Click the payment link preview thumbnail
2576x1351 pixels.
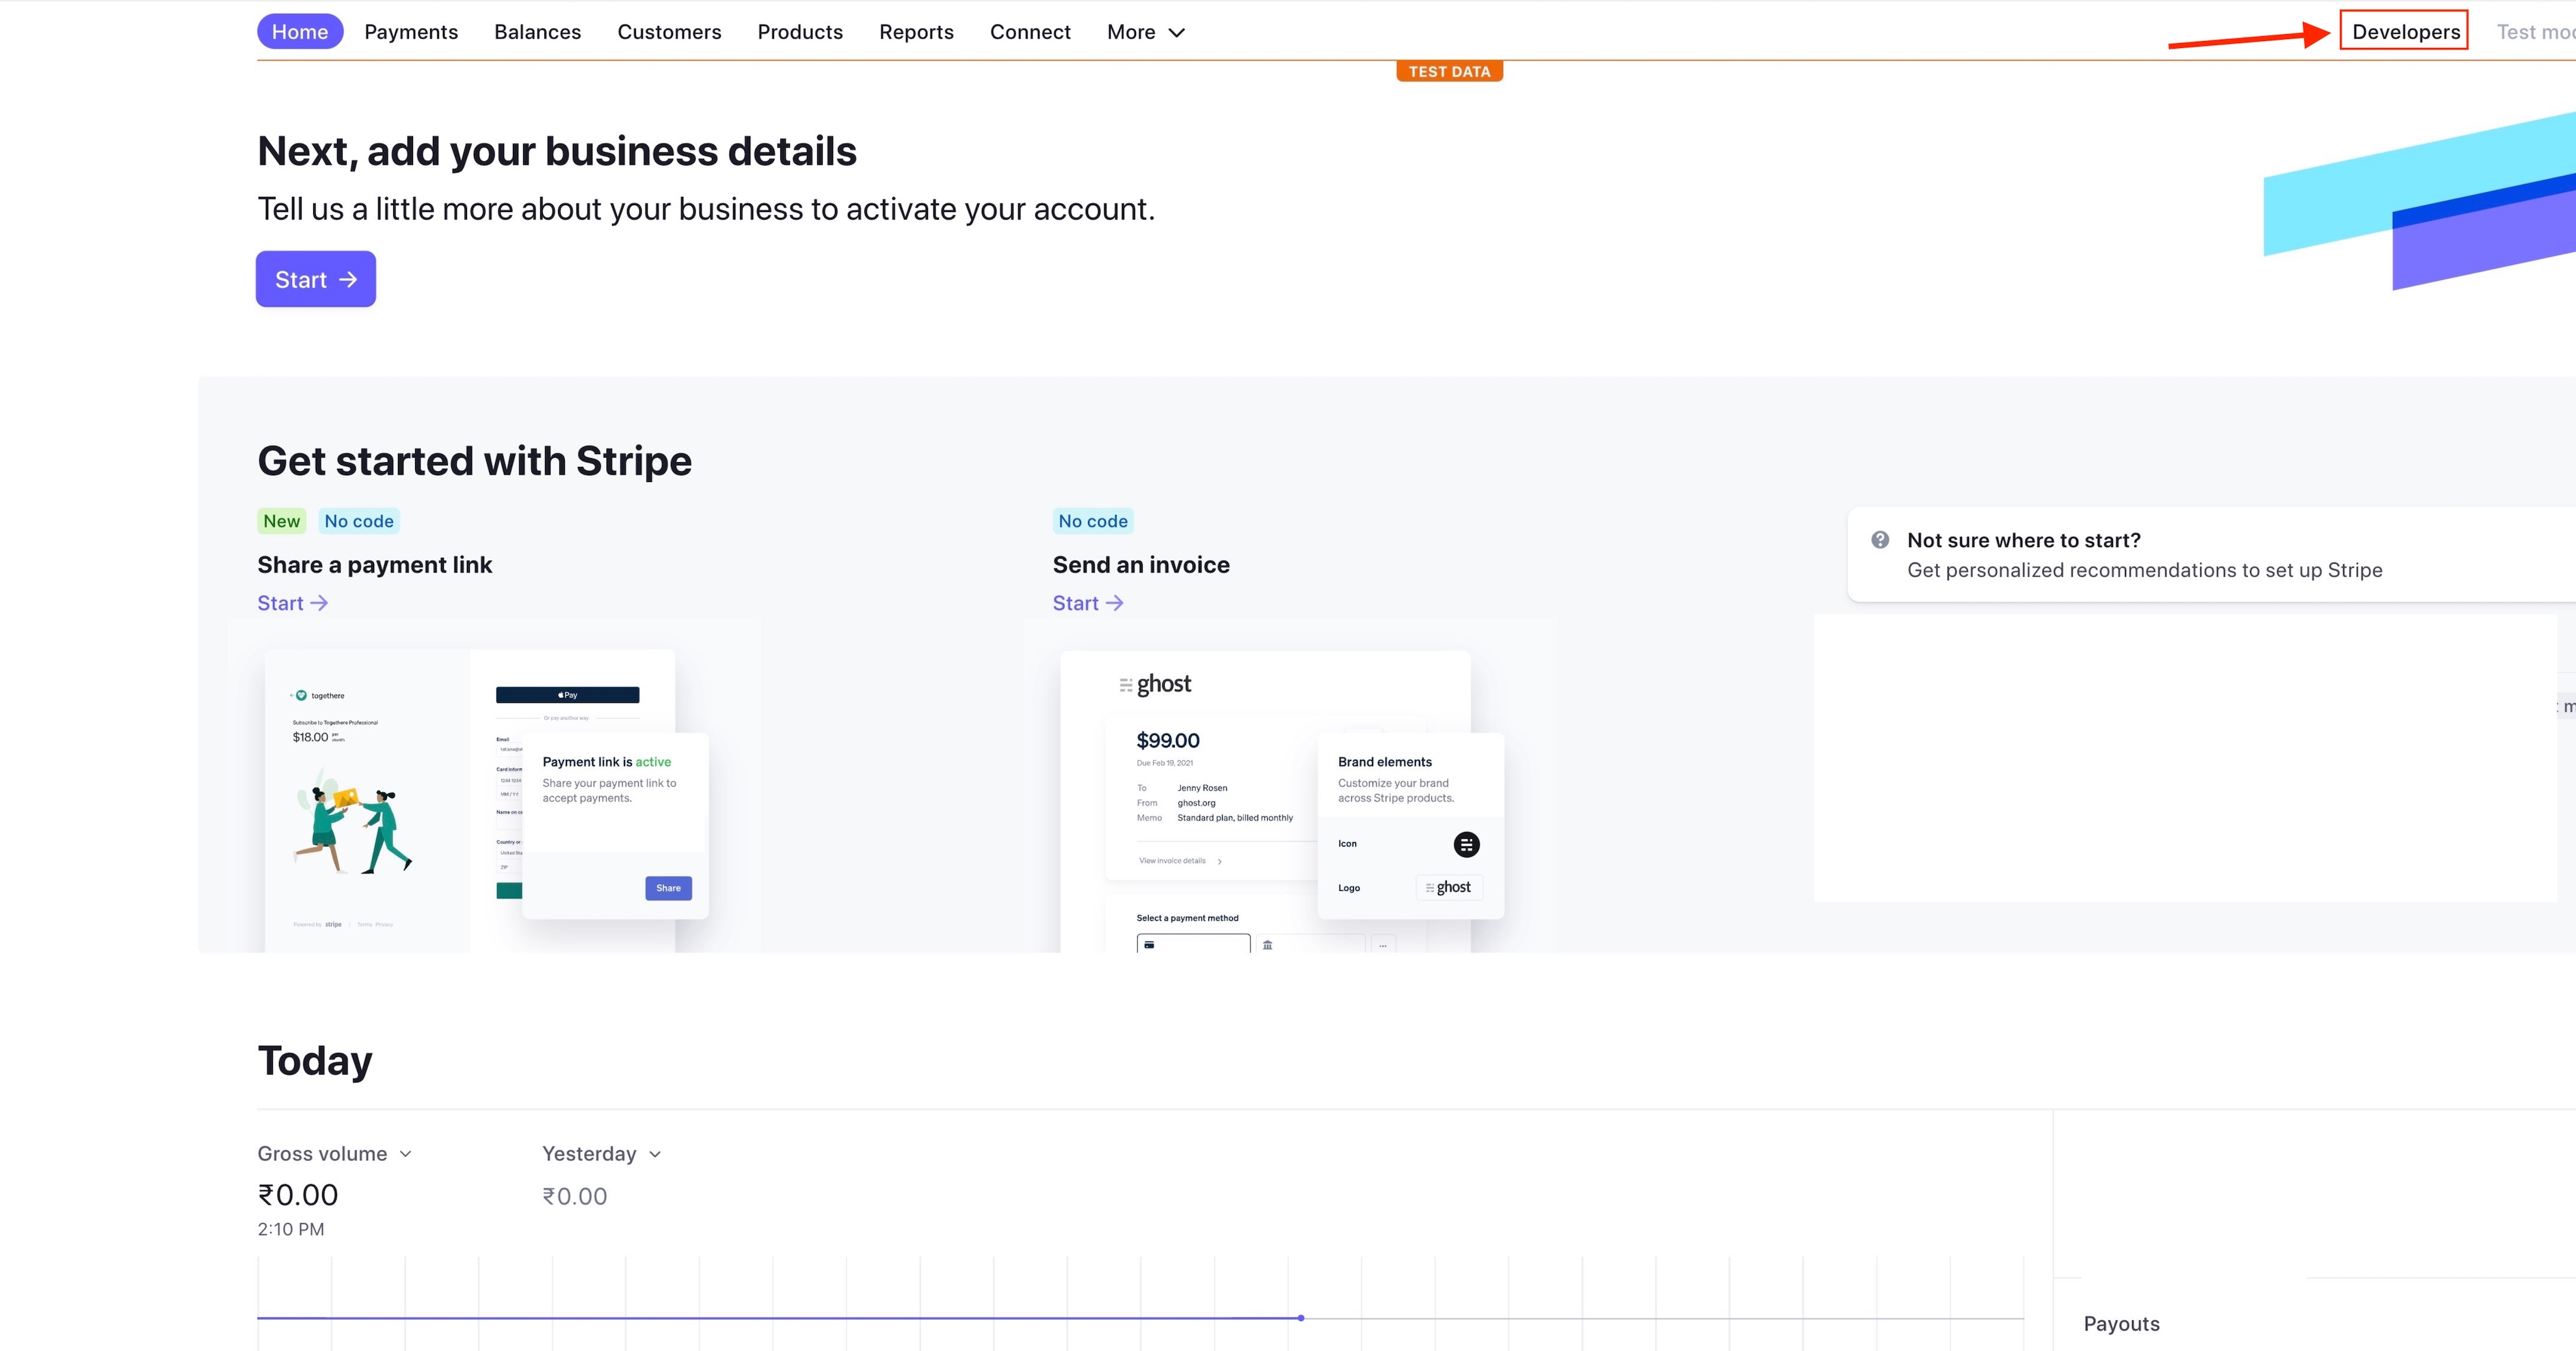[x=487, y=800]
